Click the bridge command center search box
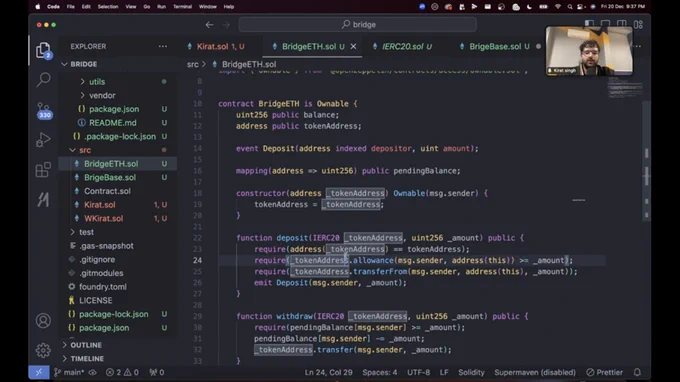Viewport: 680px width, 382px height. pyautogui.click(x=358, y=25)
